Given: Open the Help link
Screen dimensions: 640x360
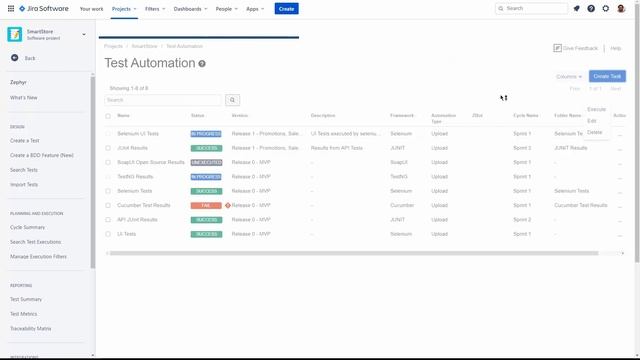Looking at the screenshot, I should coord(616,48).
